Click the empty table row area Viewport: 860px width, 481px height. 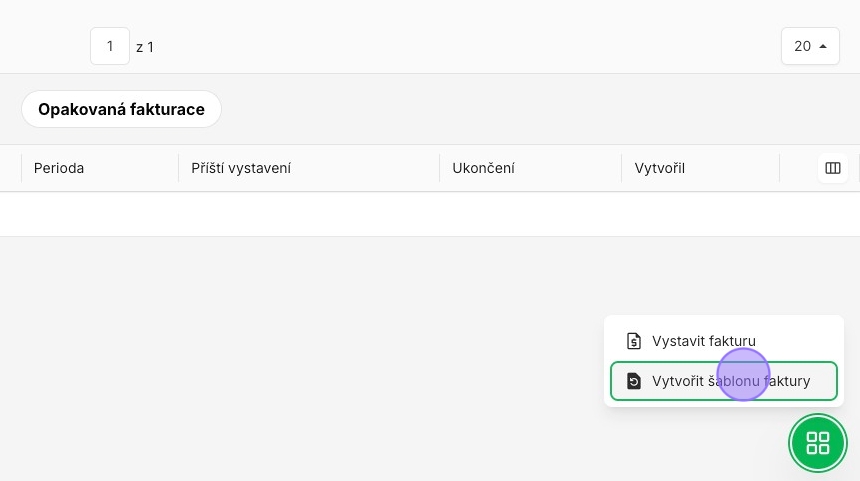tap(430, 214)
